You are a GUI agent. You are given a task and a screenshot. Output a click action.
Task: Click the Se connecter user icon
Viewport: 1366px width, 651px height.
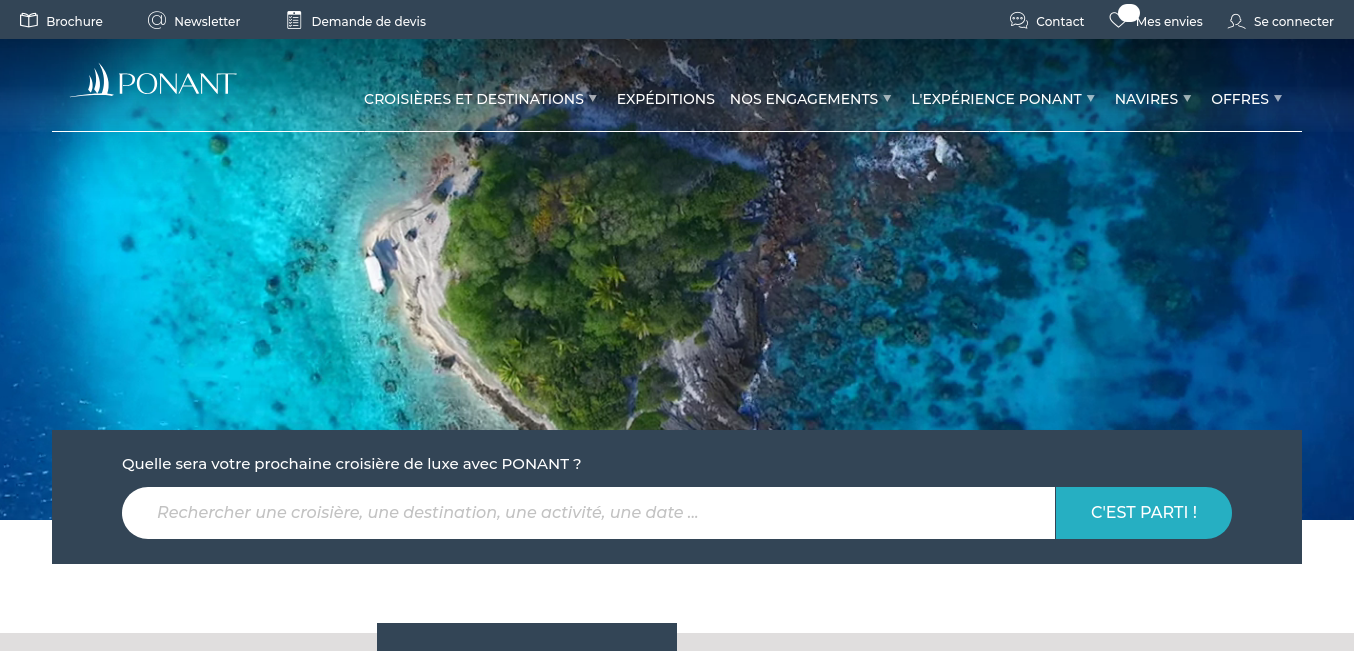1237,21
